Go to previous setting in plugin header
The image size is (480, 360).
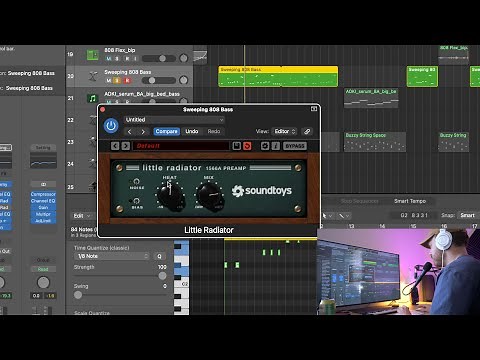point(130,131)
